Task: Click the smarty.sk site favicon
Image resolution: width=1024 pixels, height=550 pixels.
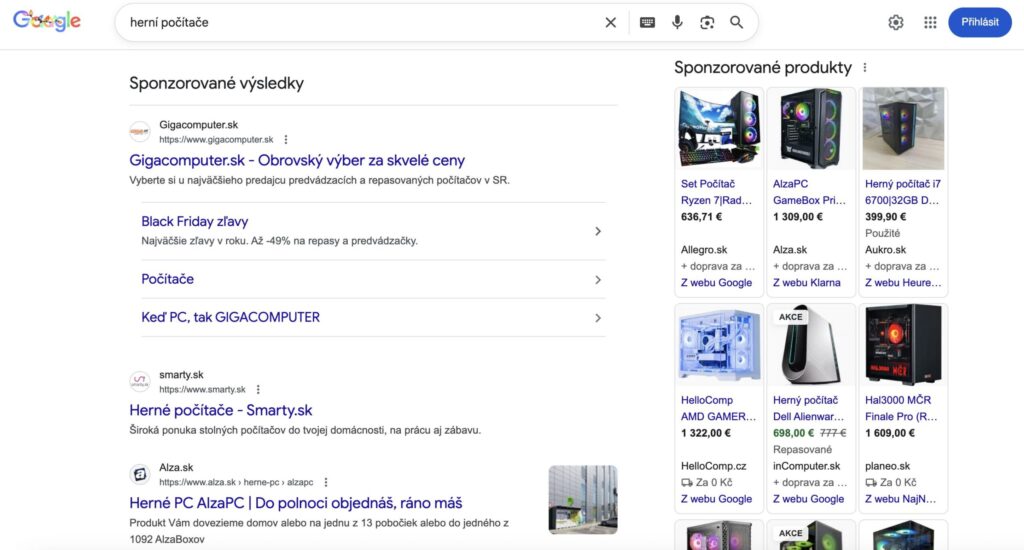Action: [140, 381]
